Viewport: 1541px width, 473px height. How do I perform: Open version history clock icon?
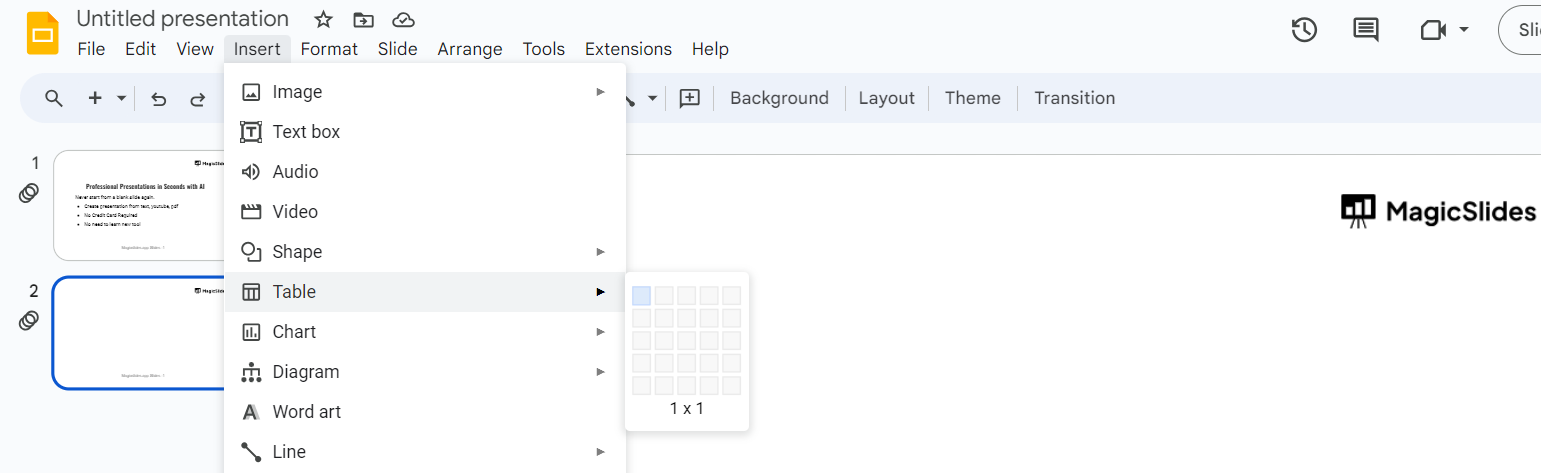click(x=1304, y=30)
